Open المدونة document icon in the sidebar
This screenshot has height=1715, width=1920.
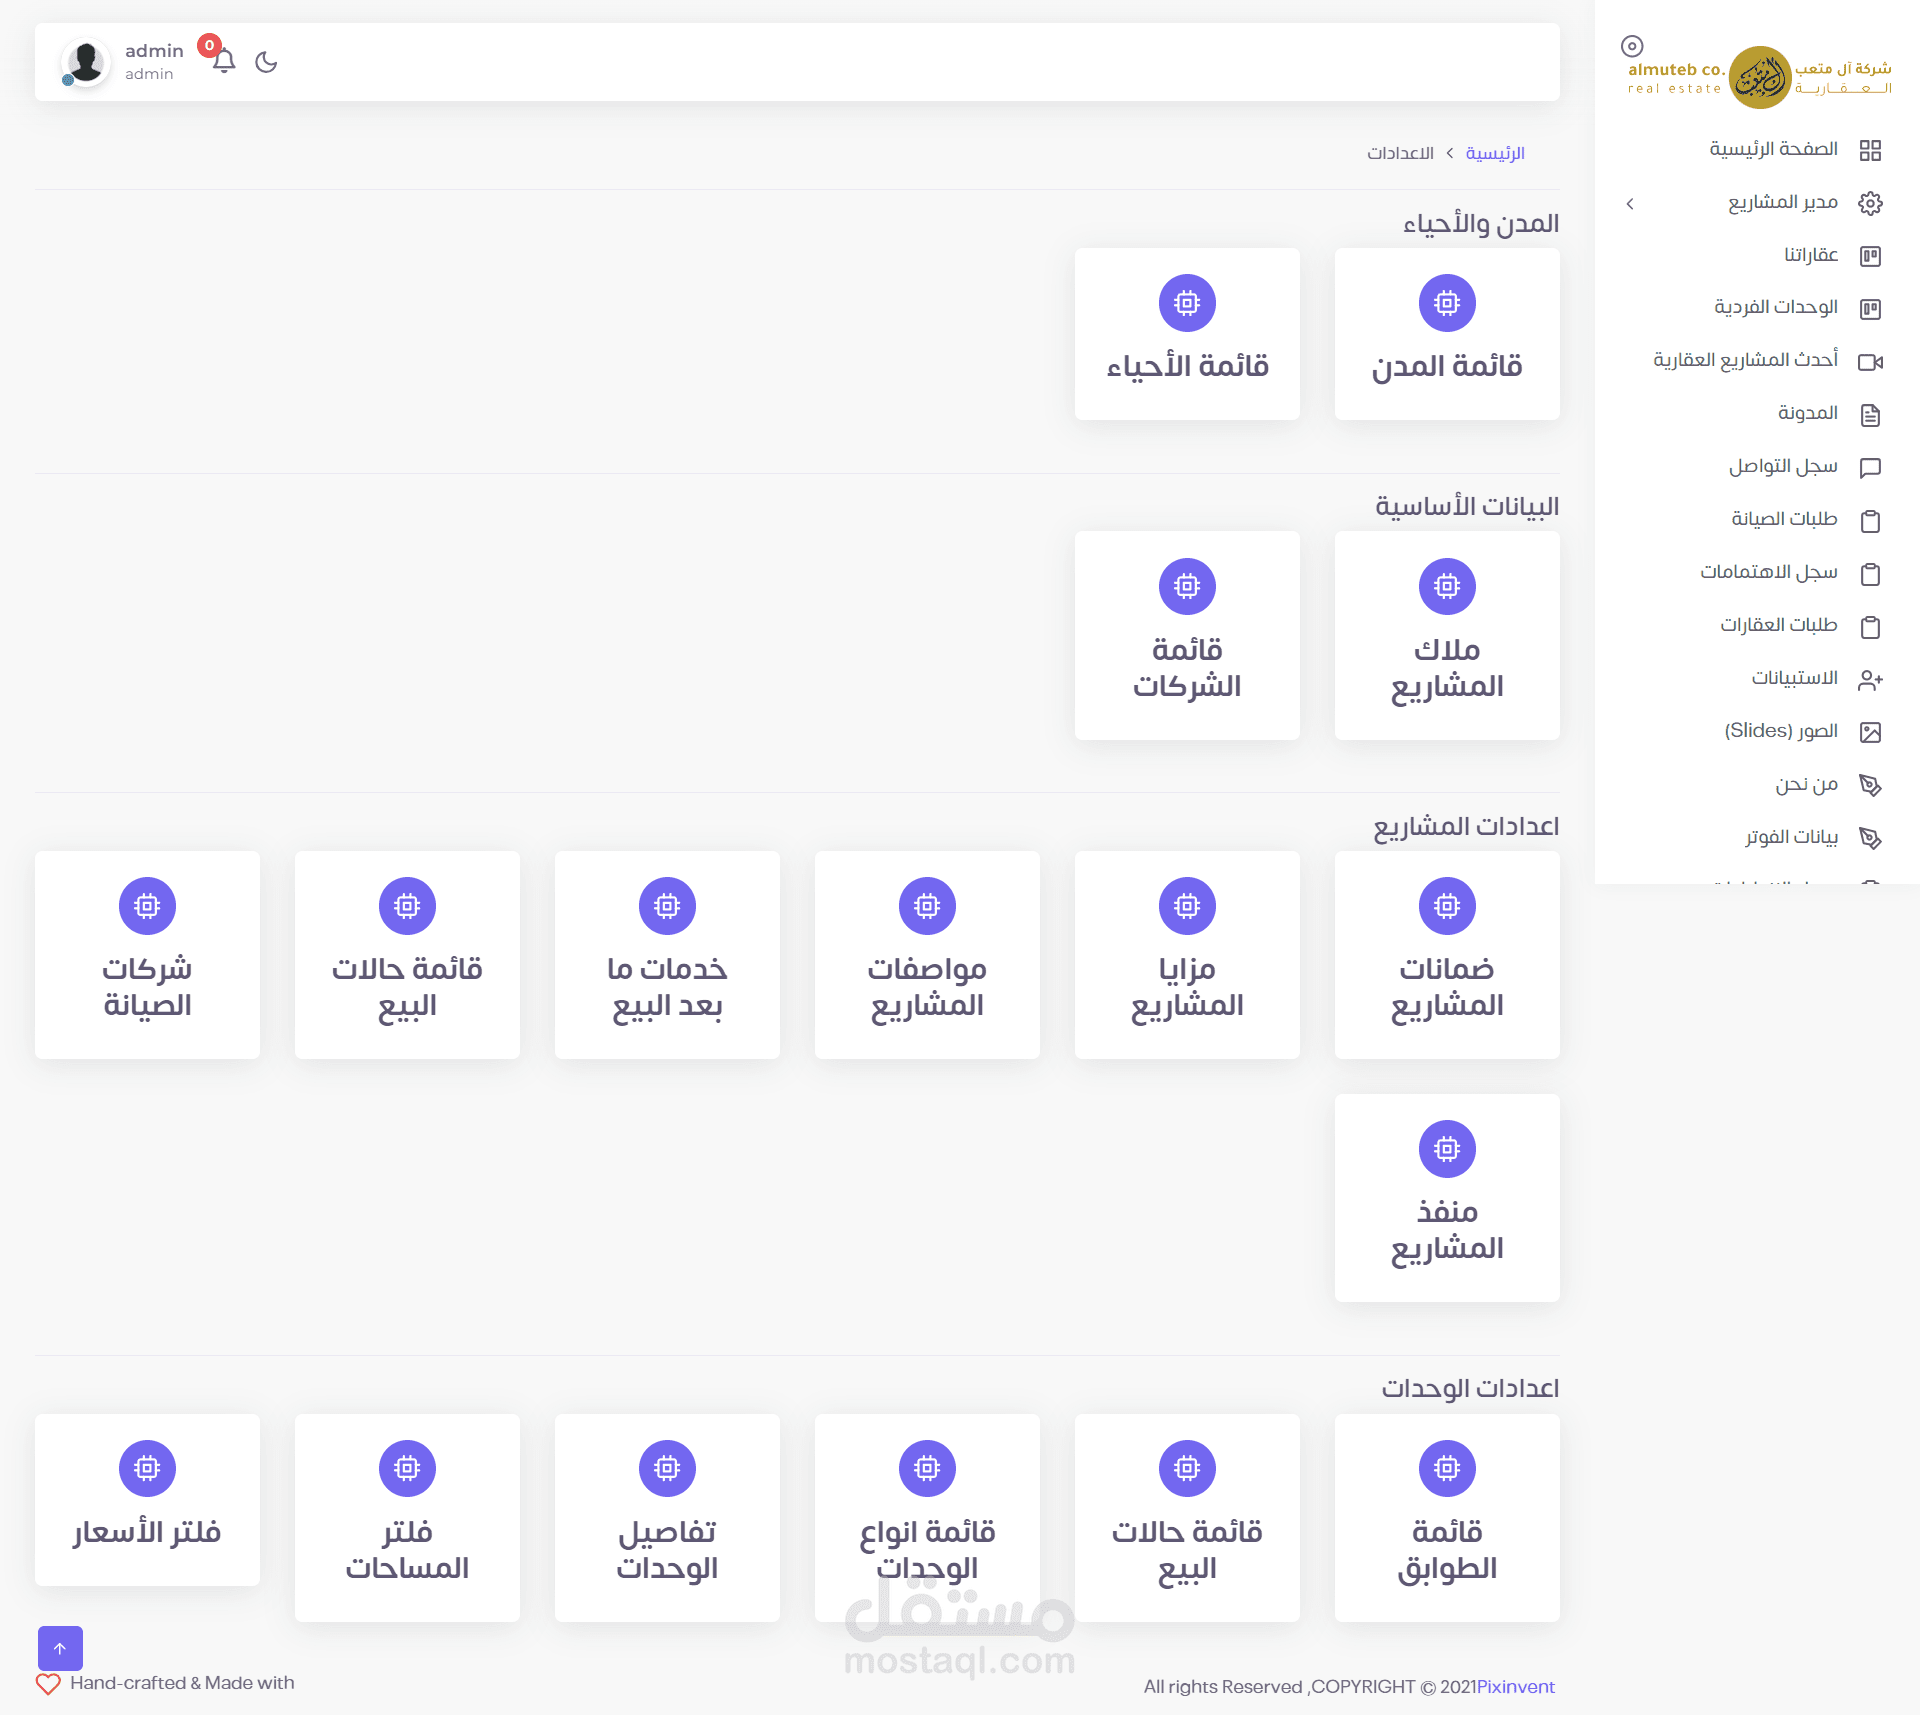[1870, 415]
